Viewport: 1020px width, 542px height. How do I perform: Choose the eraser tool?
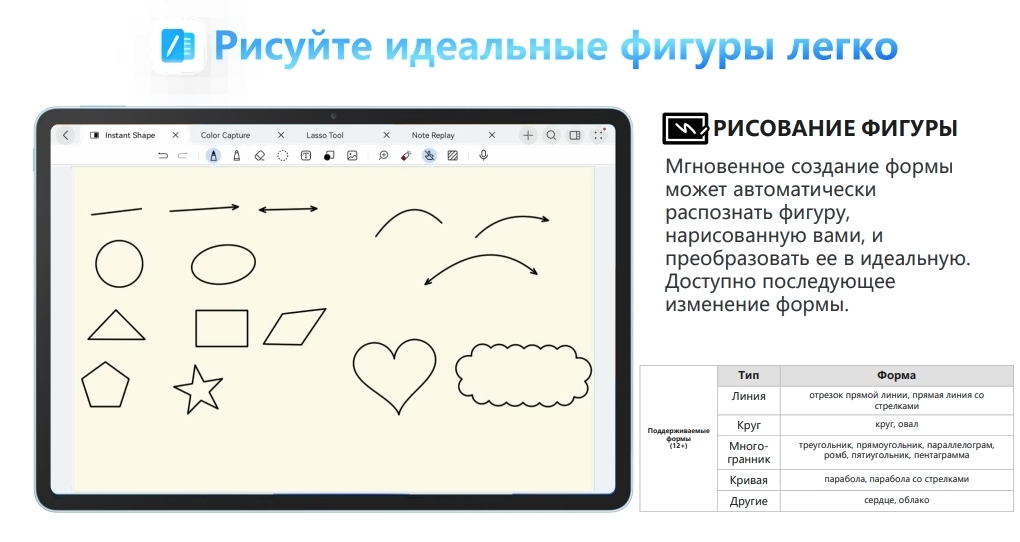(259, 156)
